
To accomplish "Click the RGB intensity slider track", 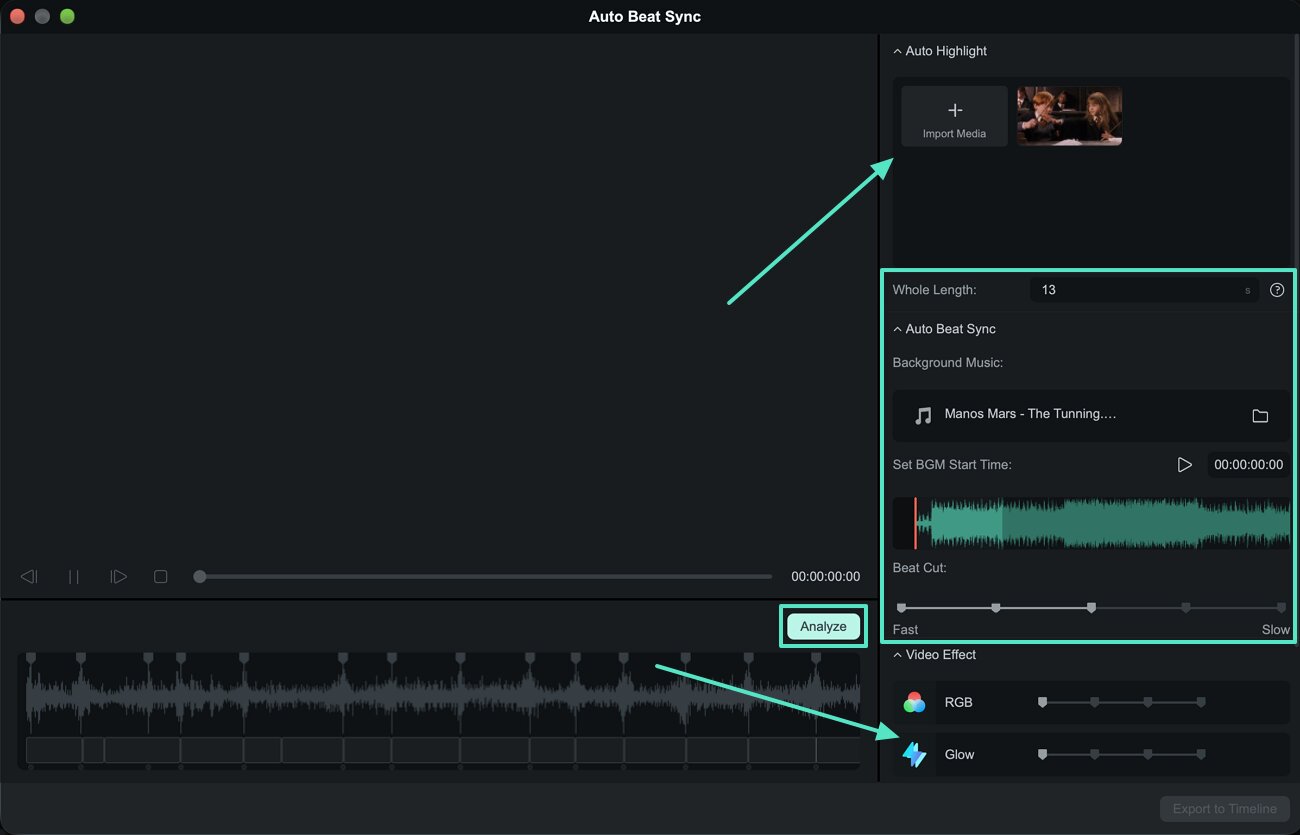I will [x=1122, y=702].
